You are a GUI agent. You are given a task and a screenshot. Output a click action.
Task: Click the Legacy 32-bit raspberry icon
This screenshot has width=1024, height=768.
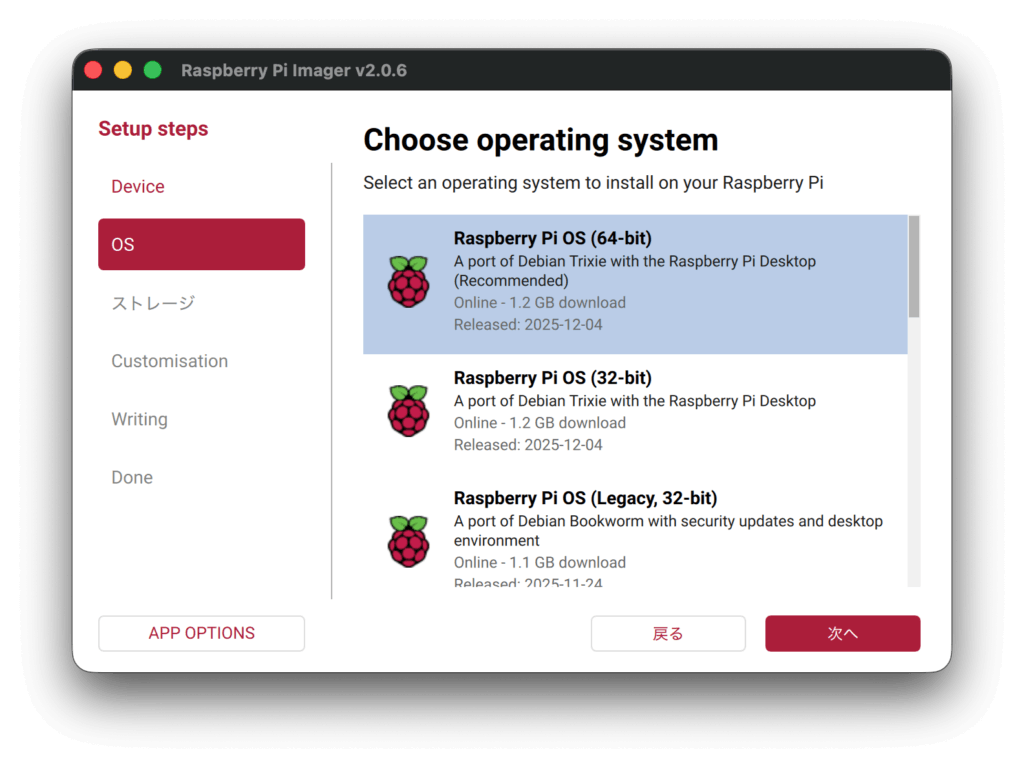[408, 541]
